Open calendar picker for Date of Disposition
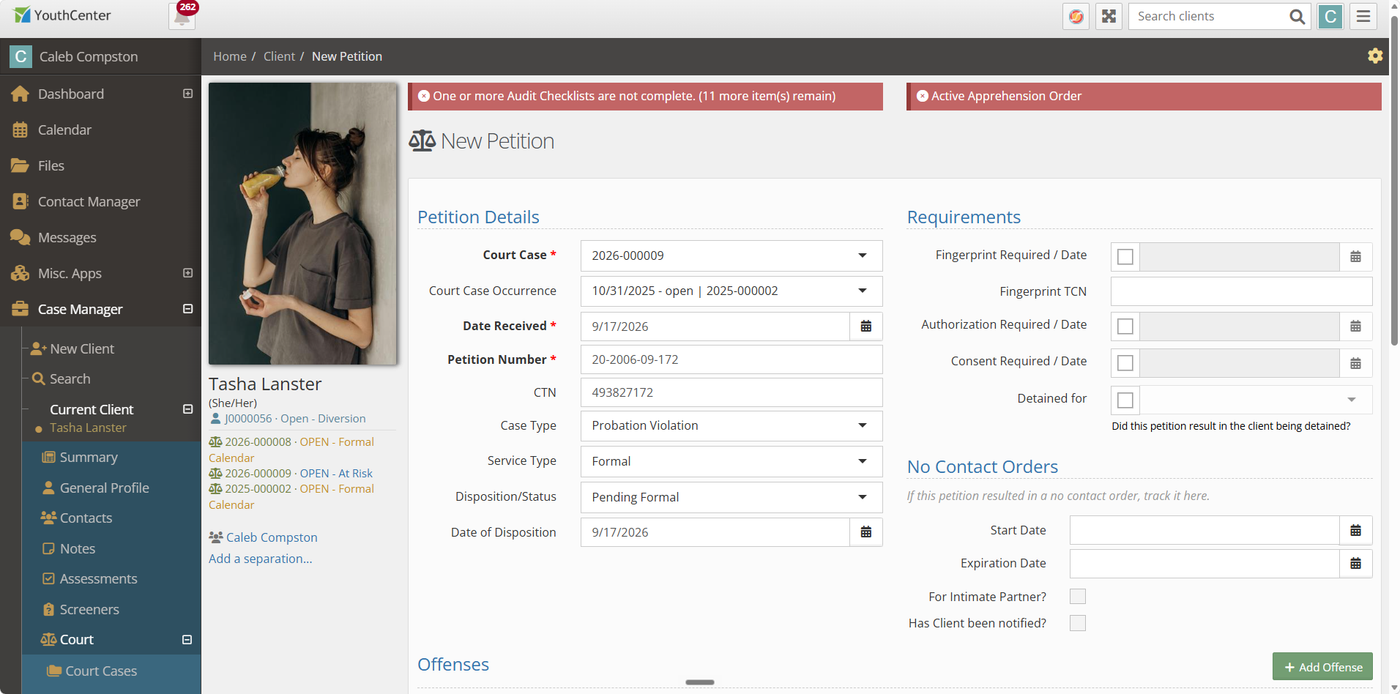Viewport: 1400px width, 694px height. 866,532
